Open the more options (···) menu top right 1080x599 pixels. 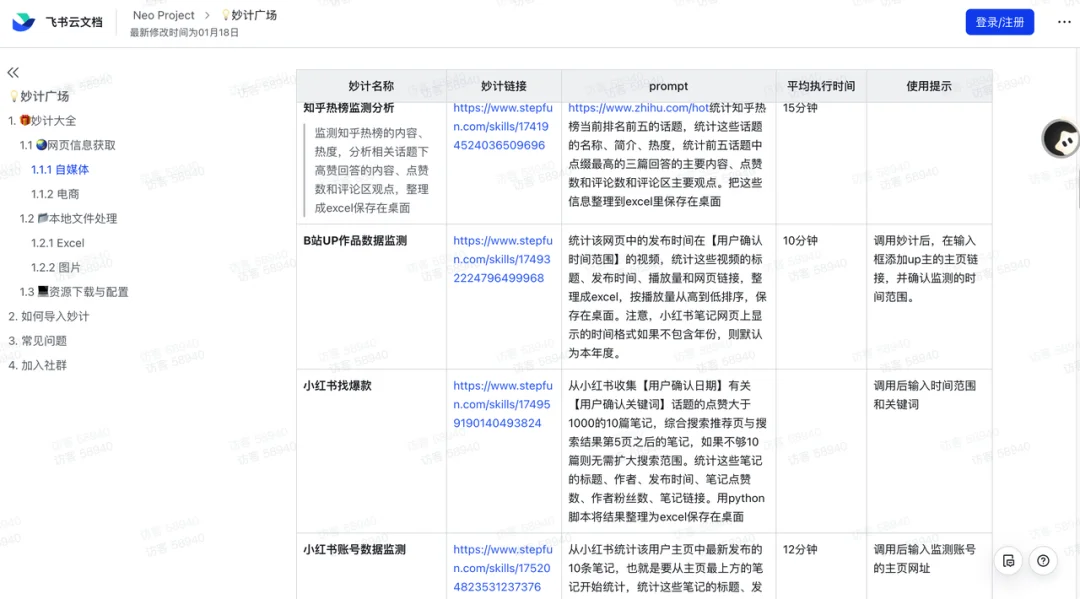(1063, 22)
